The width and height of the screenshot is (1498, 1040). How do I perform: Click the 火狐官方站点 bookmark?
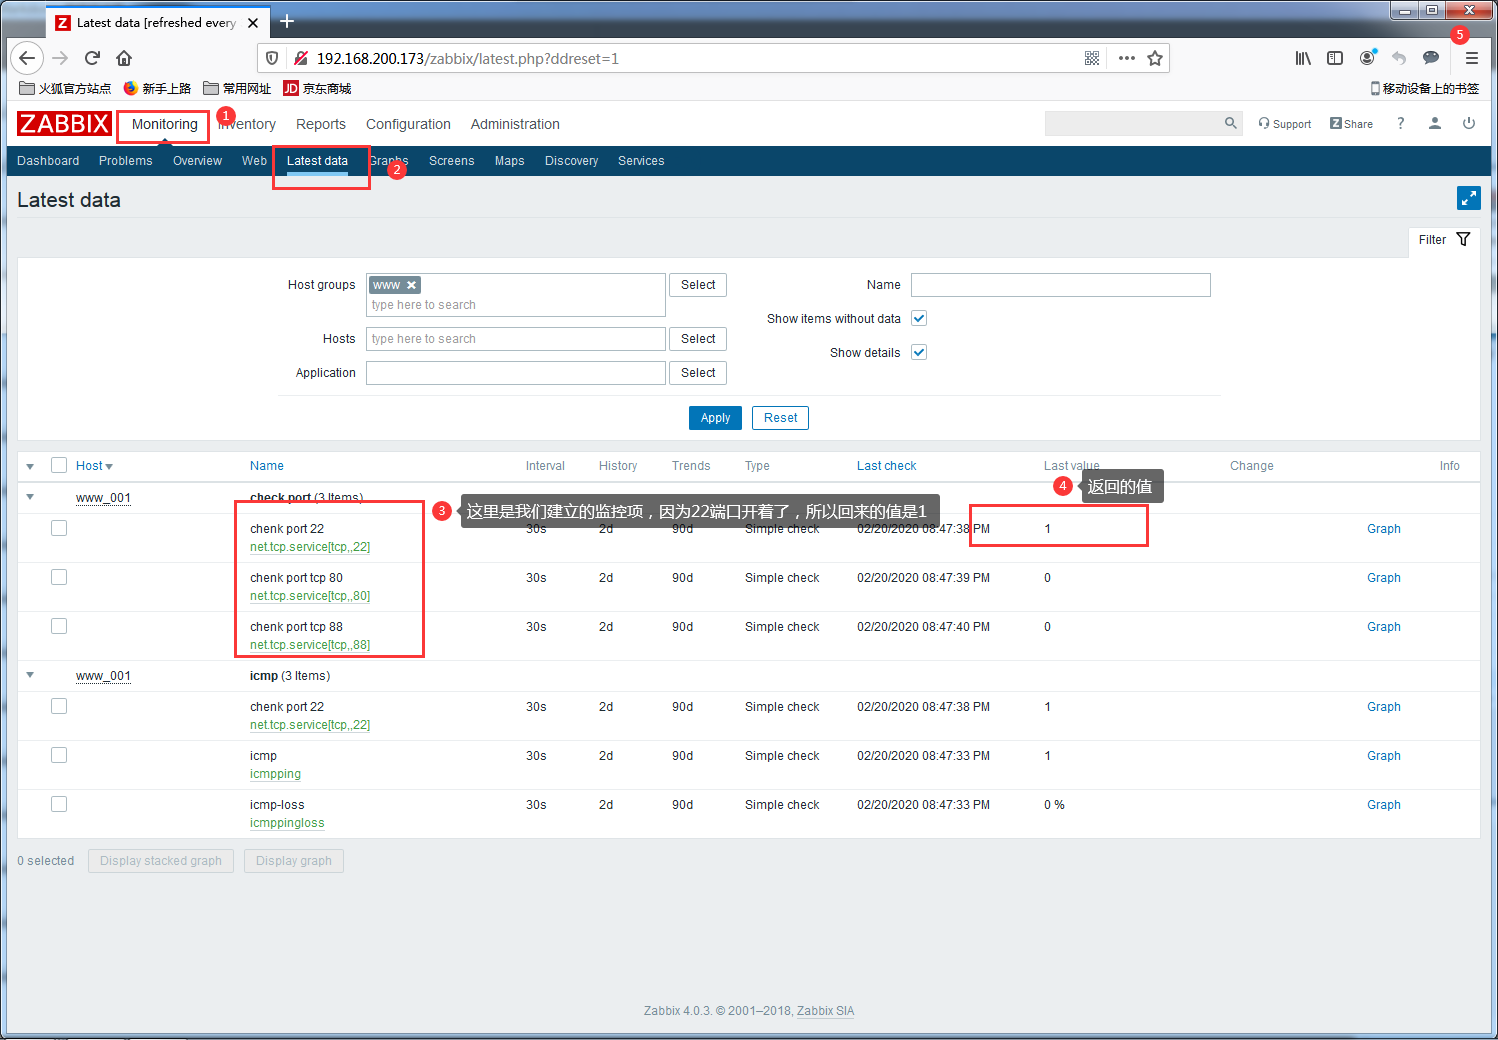(66, 88)
